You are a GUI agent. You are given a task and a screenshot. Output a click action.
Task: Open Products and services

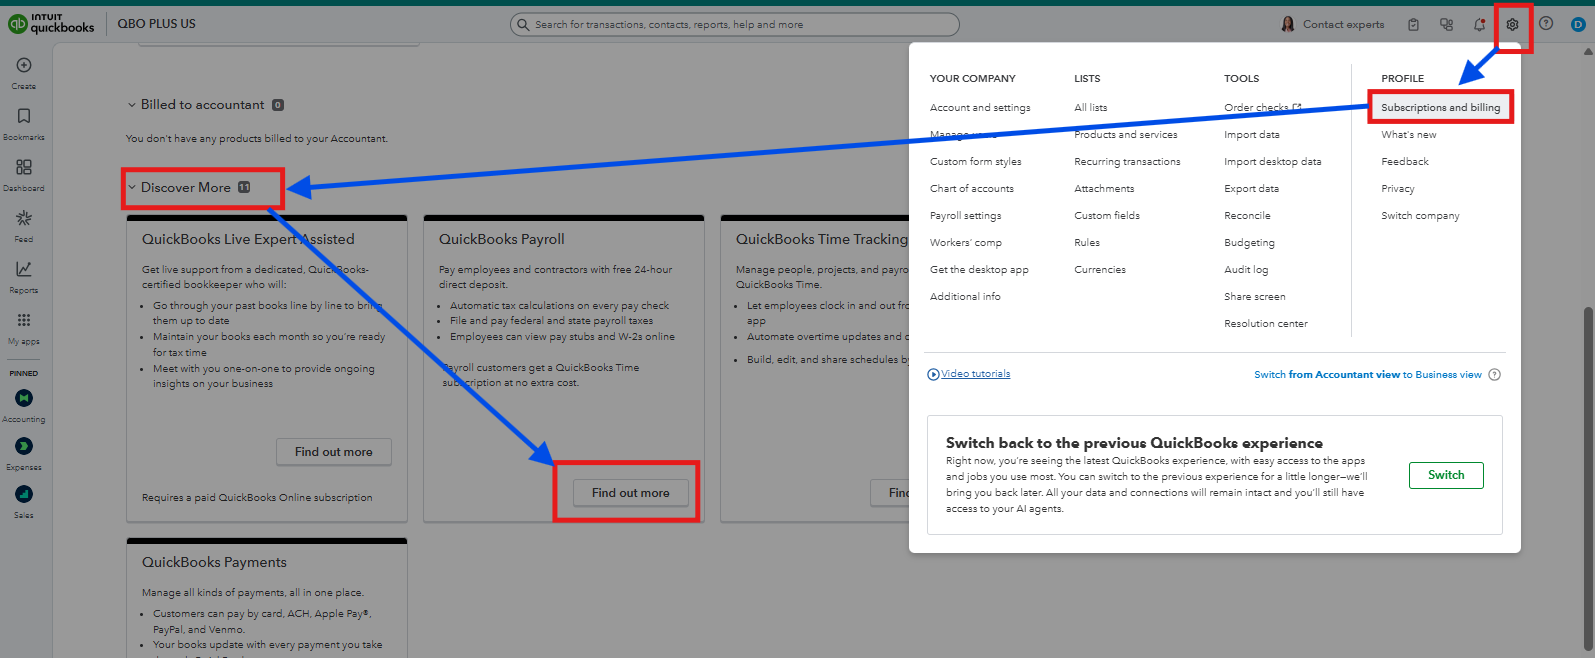[x=1126, y=135]
